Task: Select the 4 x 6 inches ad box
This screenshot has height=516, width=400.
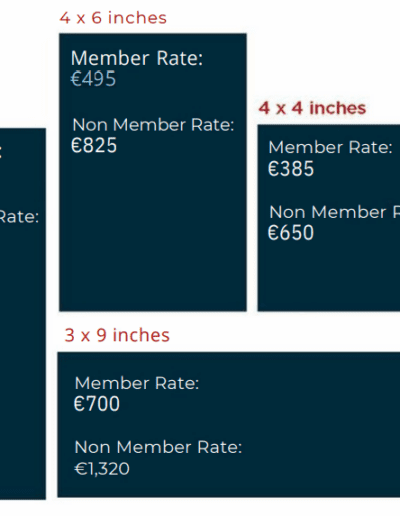Action: 153,172
